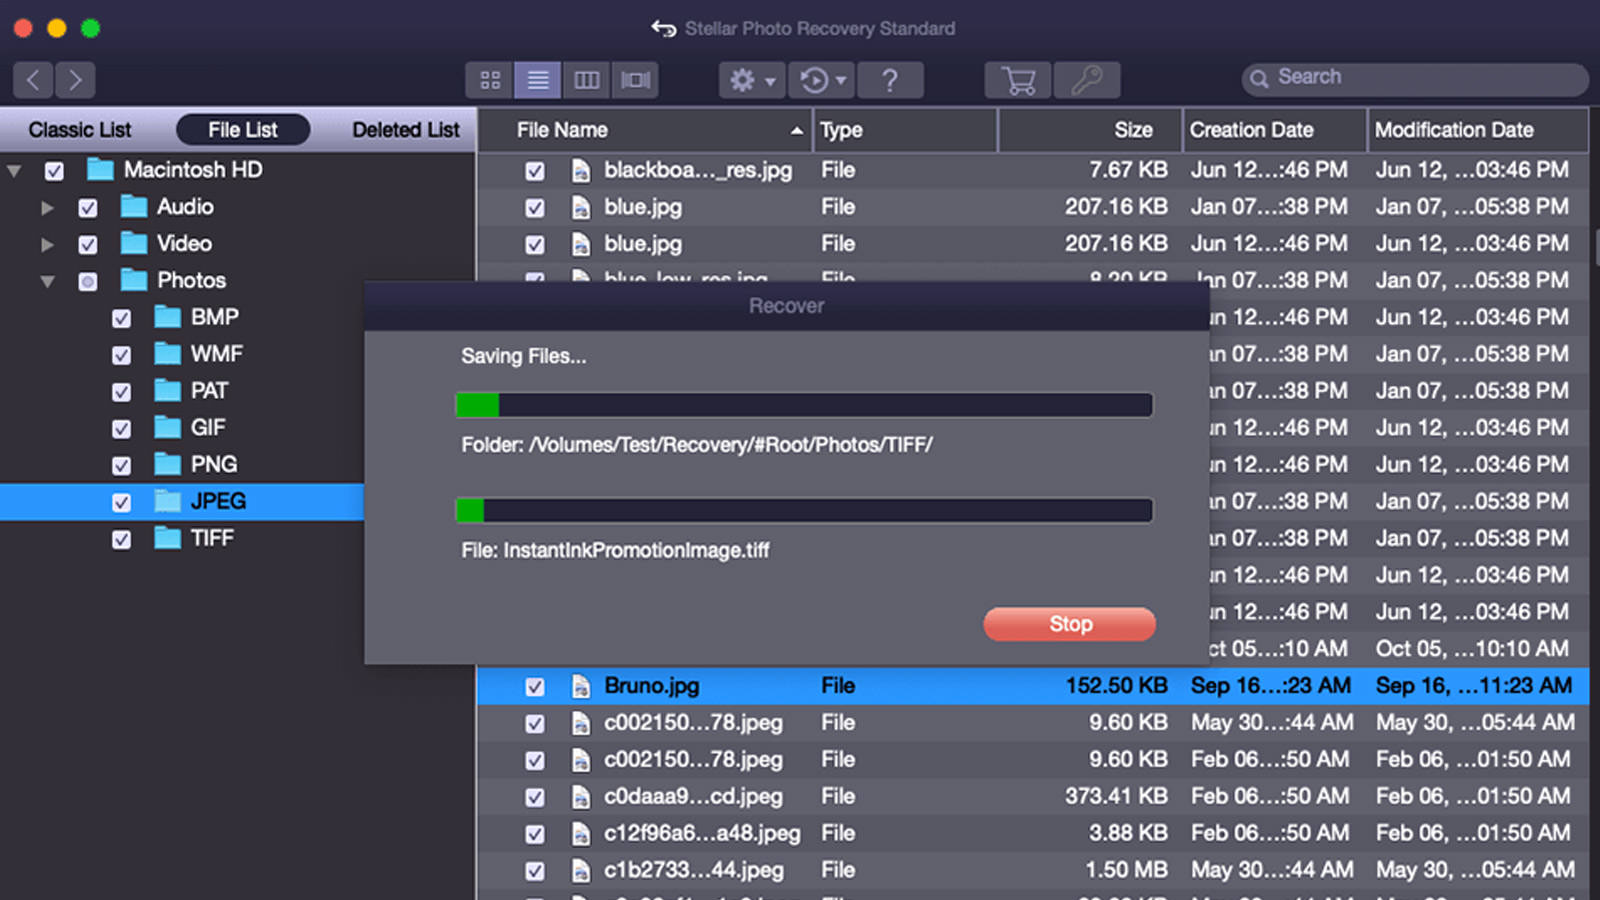Switch to the Classic List tab
Screen dimensions: 1600x900
click(x=80, y=130)
